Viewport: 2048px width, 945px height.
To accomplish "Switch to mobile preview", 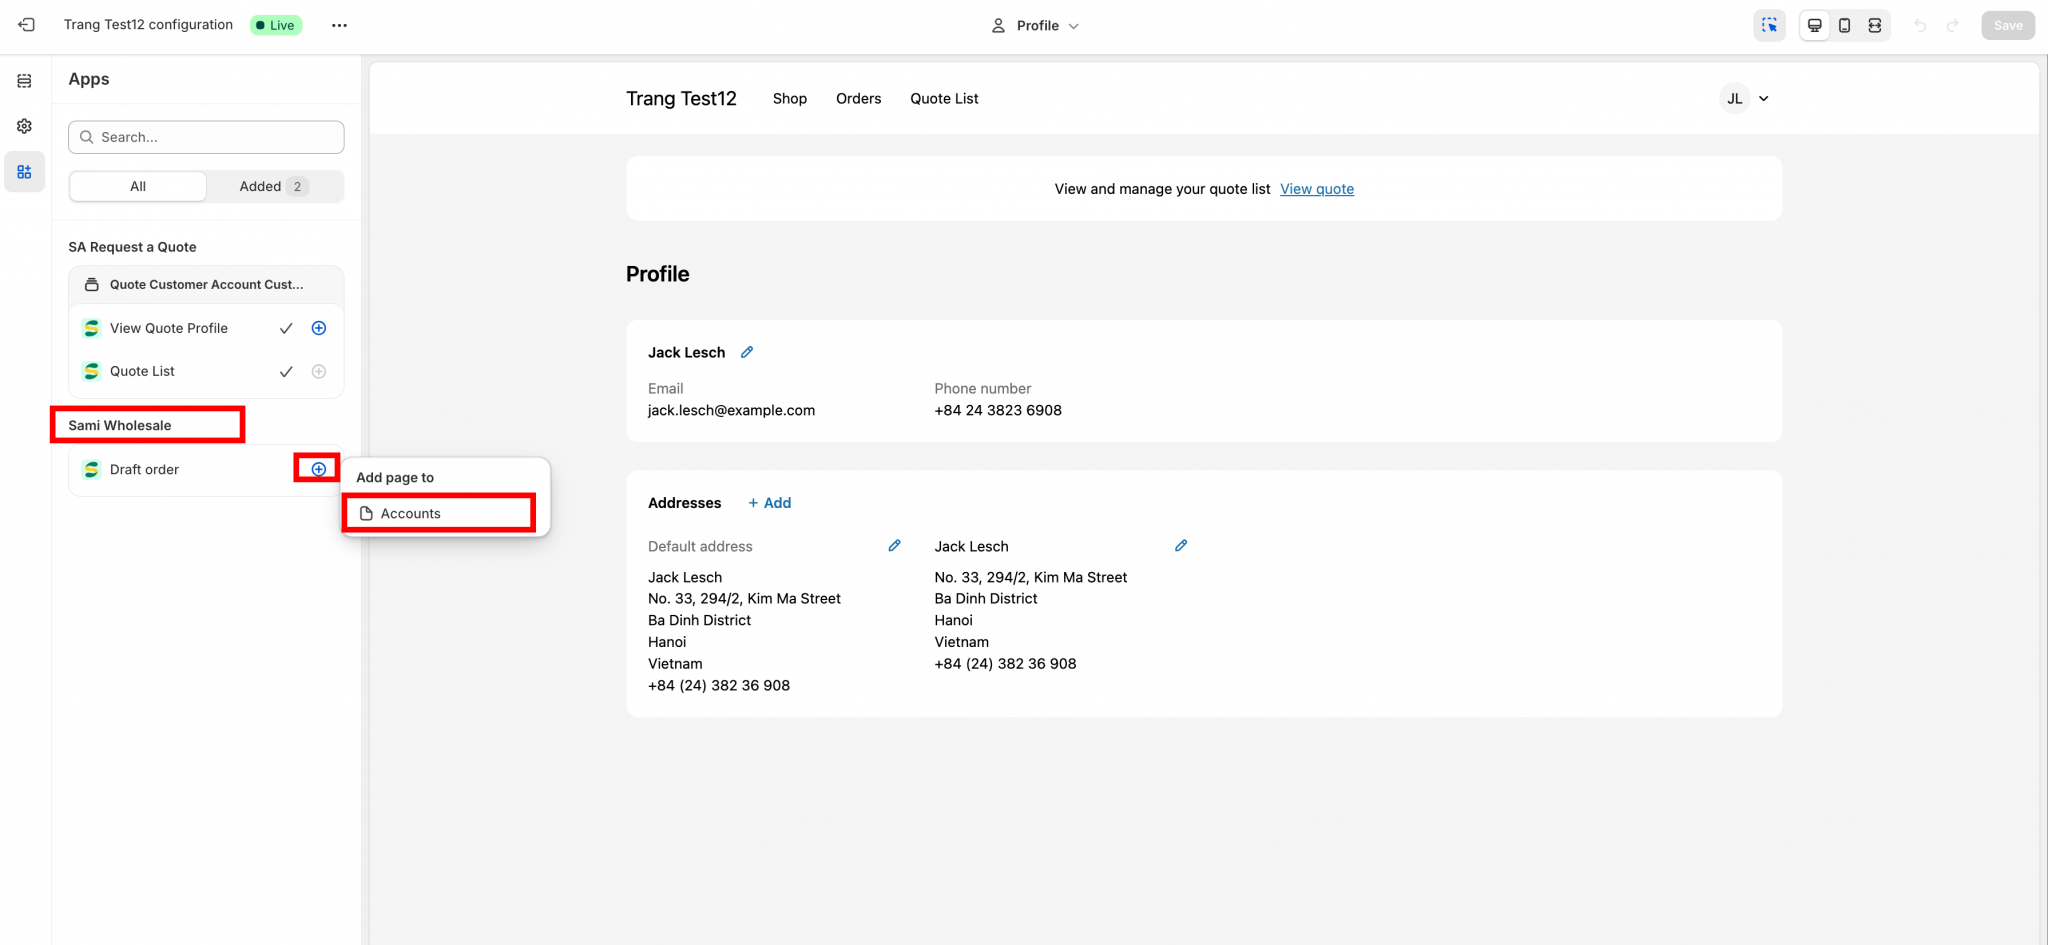I will (x=1844, y=26).
